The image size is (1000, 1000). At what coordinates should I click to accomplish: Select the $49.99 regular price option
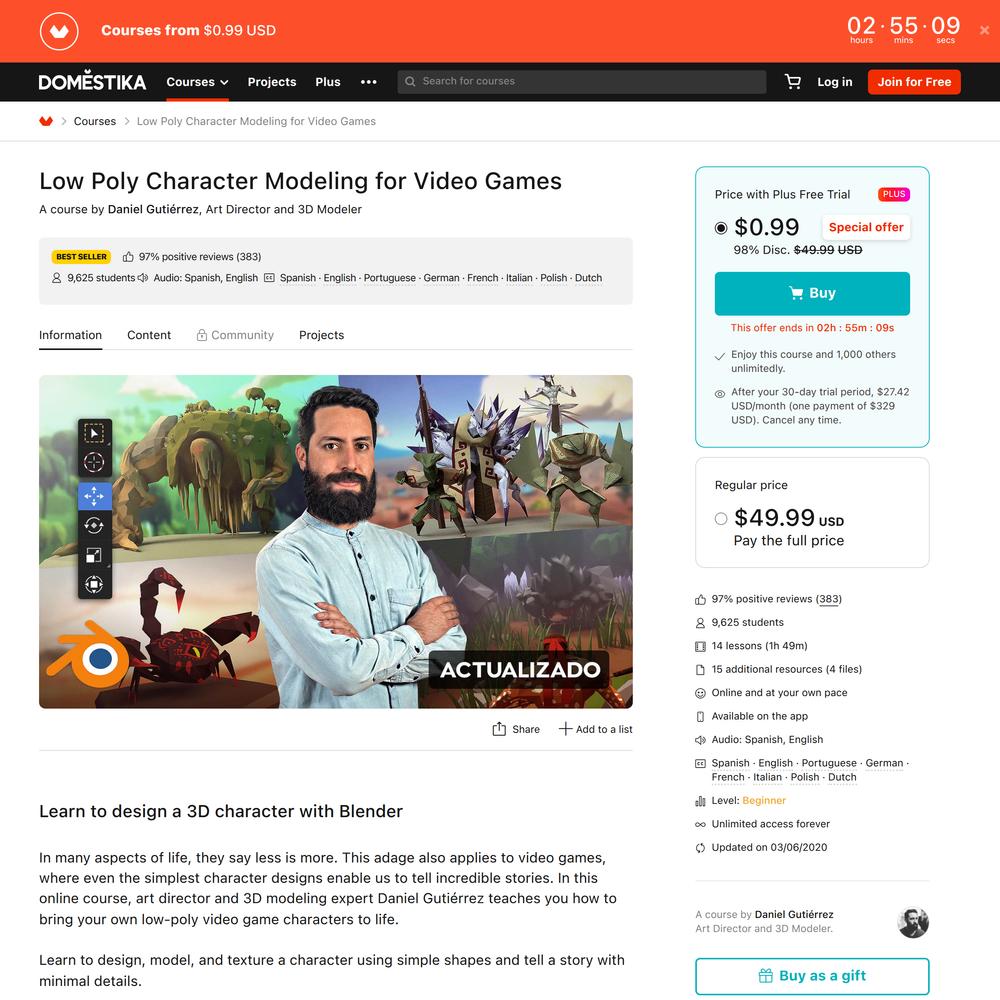721,518
